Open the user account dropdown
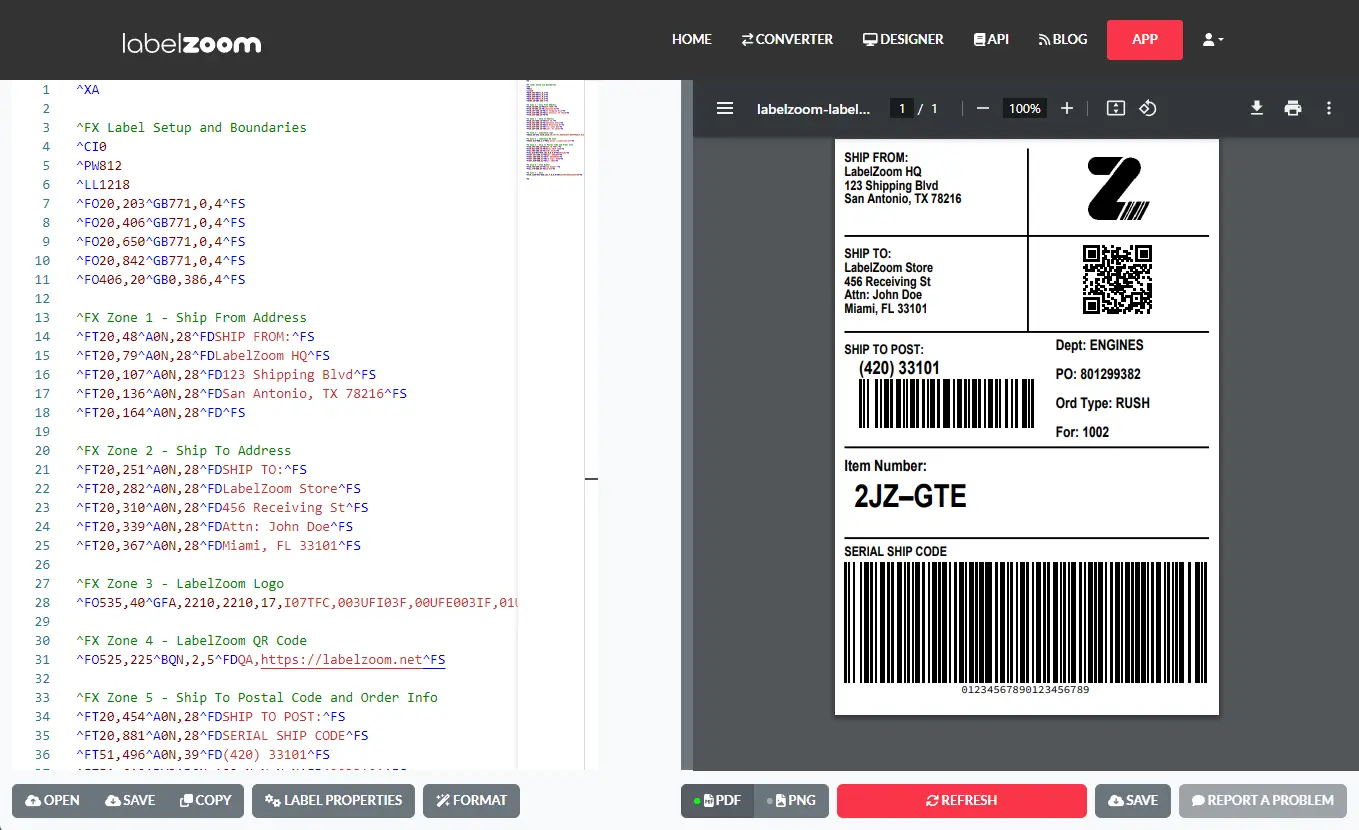 click(x=1212, y=39)
